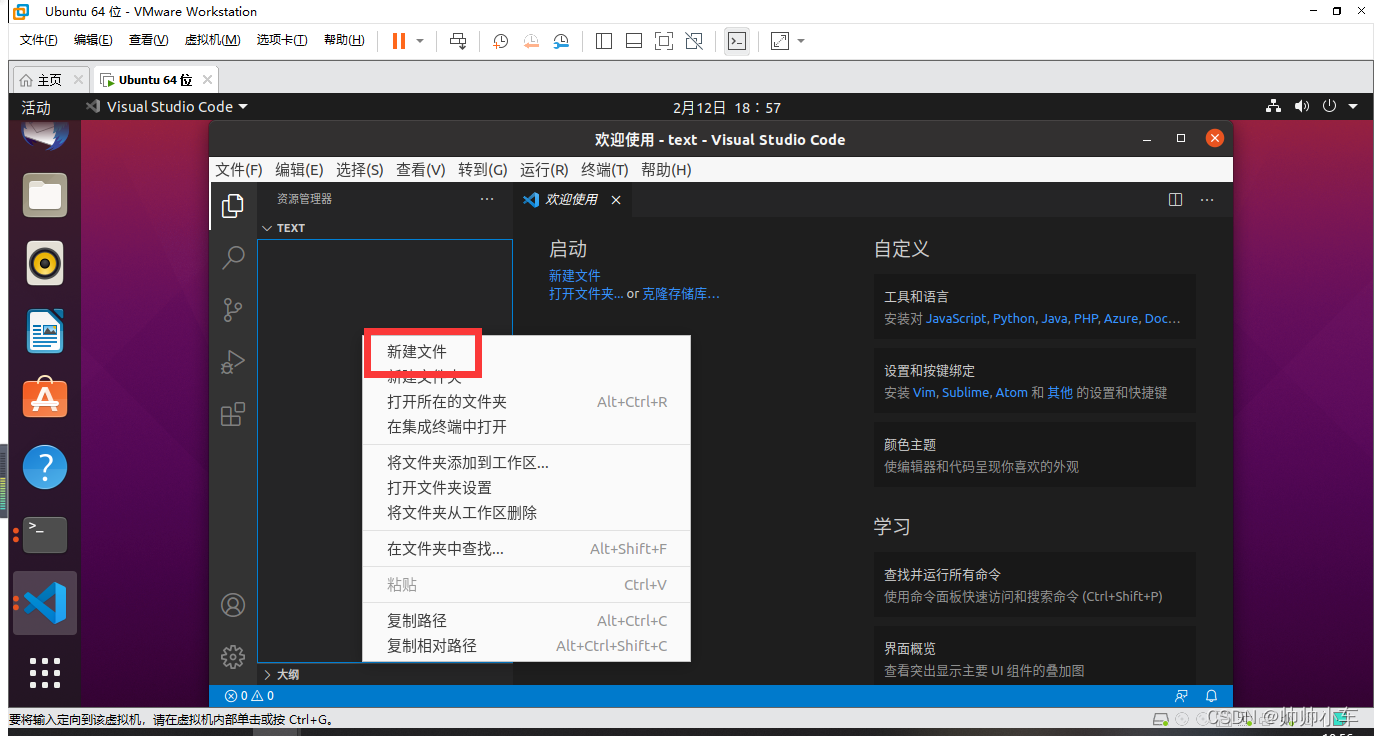This screenshot has height=736, width=1374.
Task: Open snapshot manager VMware toolbar icon
Action: point(562,41)
